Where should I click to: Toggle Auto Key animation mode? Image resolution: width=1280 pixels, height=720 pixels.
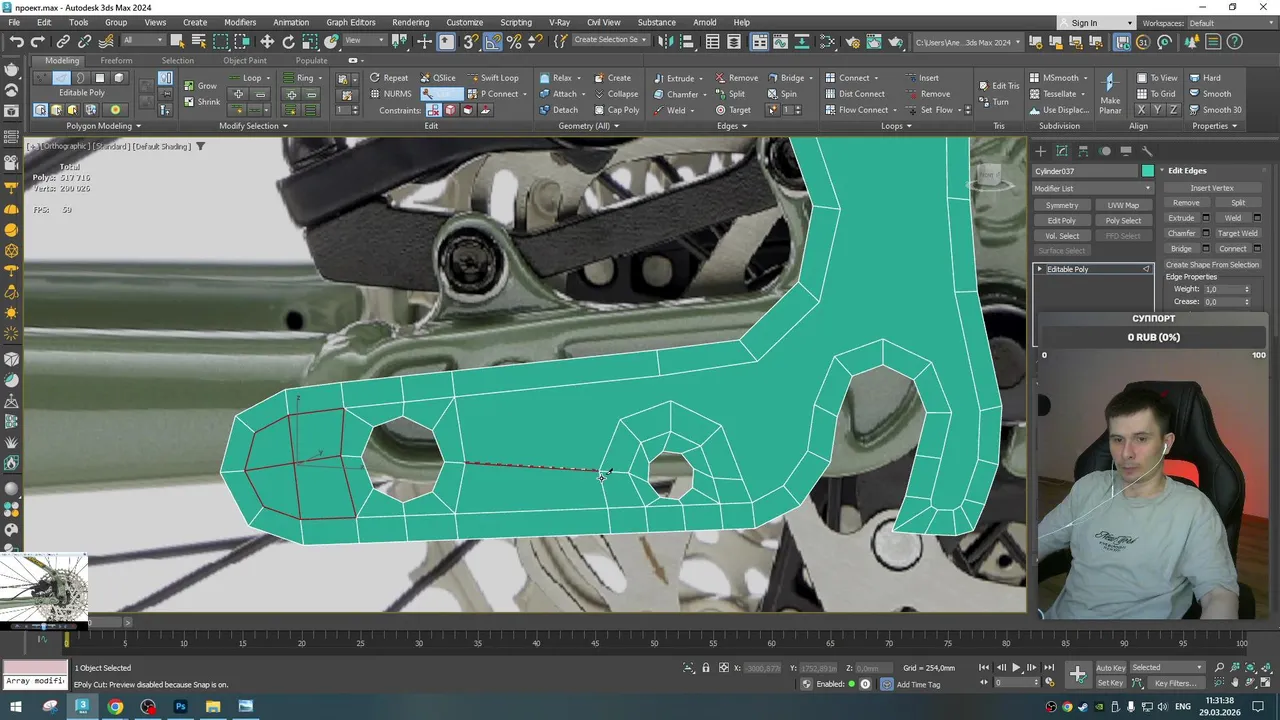pos(1110,668)
